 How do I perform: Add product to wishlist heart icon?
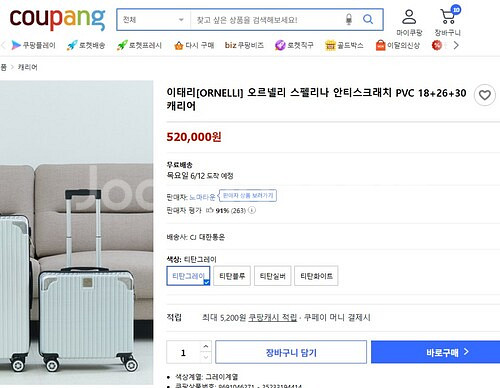[485, 95]
